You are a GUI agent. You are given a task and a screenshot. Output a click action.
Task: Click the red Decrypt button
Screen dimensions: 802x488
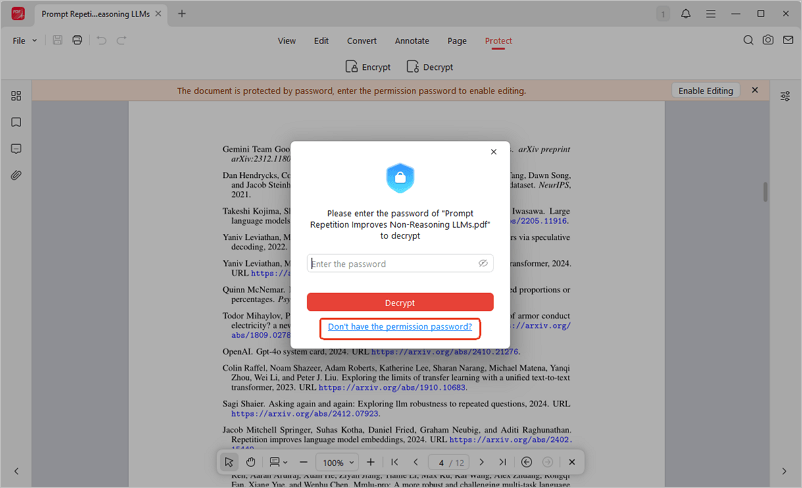tap(400, 302)
